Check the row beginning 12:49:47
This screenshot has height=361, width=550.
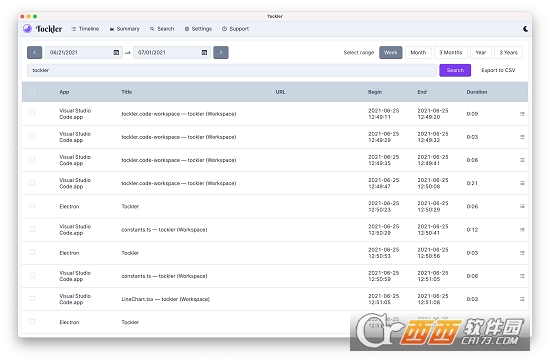pyautogui.click(x=32, y=182)
